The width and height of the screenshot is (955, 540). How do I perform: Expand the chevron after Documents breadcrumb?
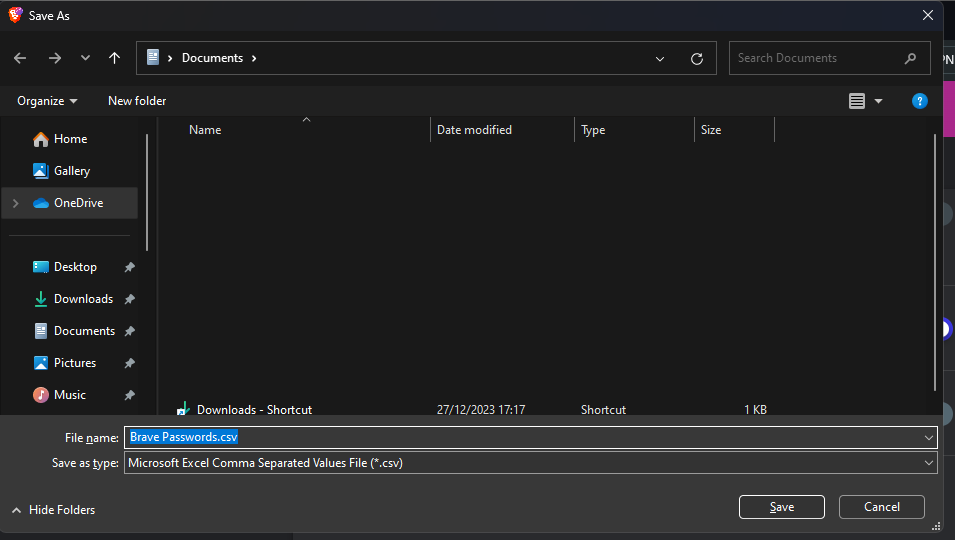(x=254, y=58)
